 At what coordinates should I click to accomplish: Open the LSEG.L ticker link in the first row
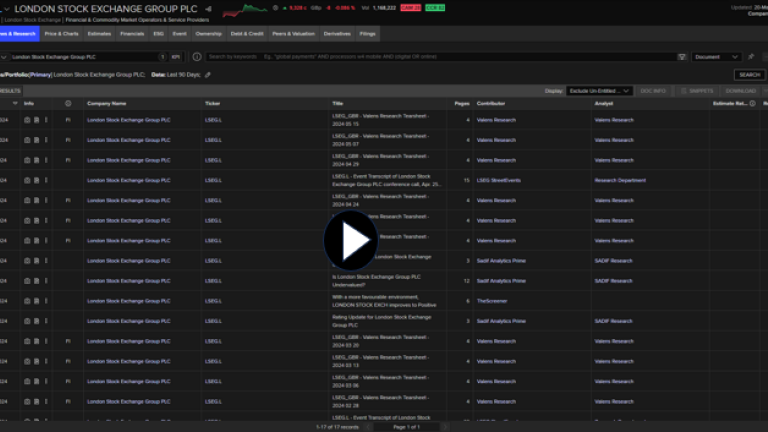point(213,120)
